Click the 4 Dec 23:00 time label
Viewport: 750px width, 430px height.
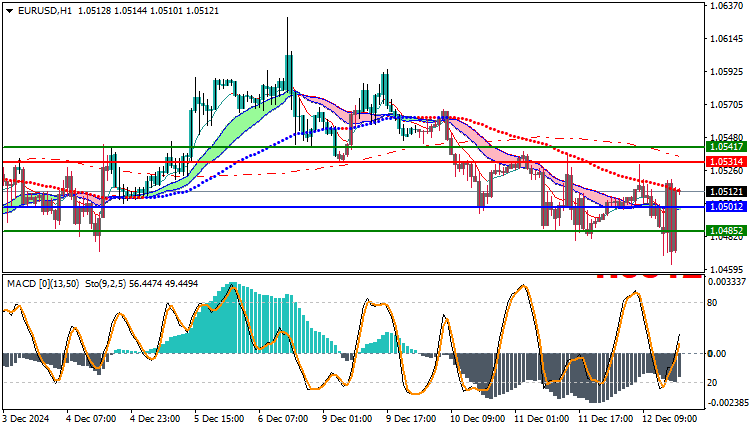[154, 419]
